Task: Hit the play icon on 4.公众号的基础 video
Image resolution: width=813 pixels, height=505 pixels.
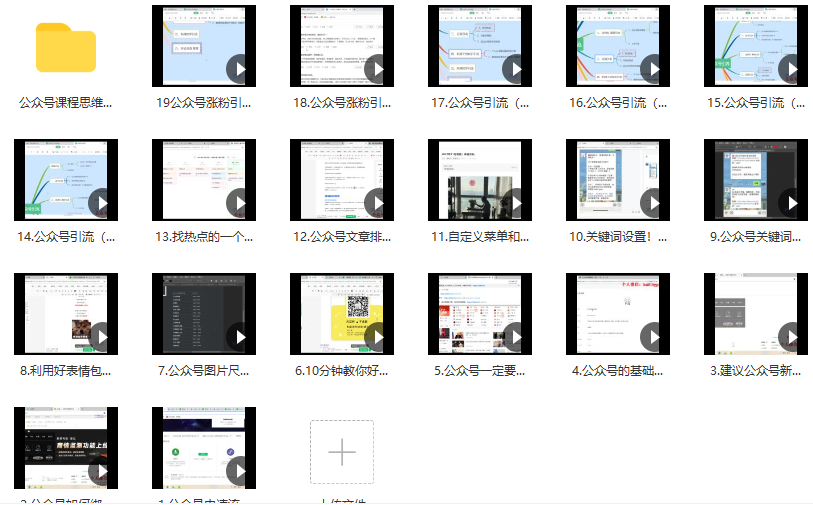Action: coord(652,337)
